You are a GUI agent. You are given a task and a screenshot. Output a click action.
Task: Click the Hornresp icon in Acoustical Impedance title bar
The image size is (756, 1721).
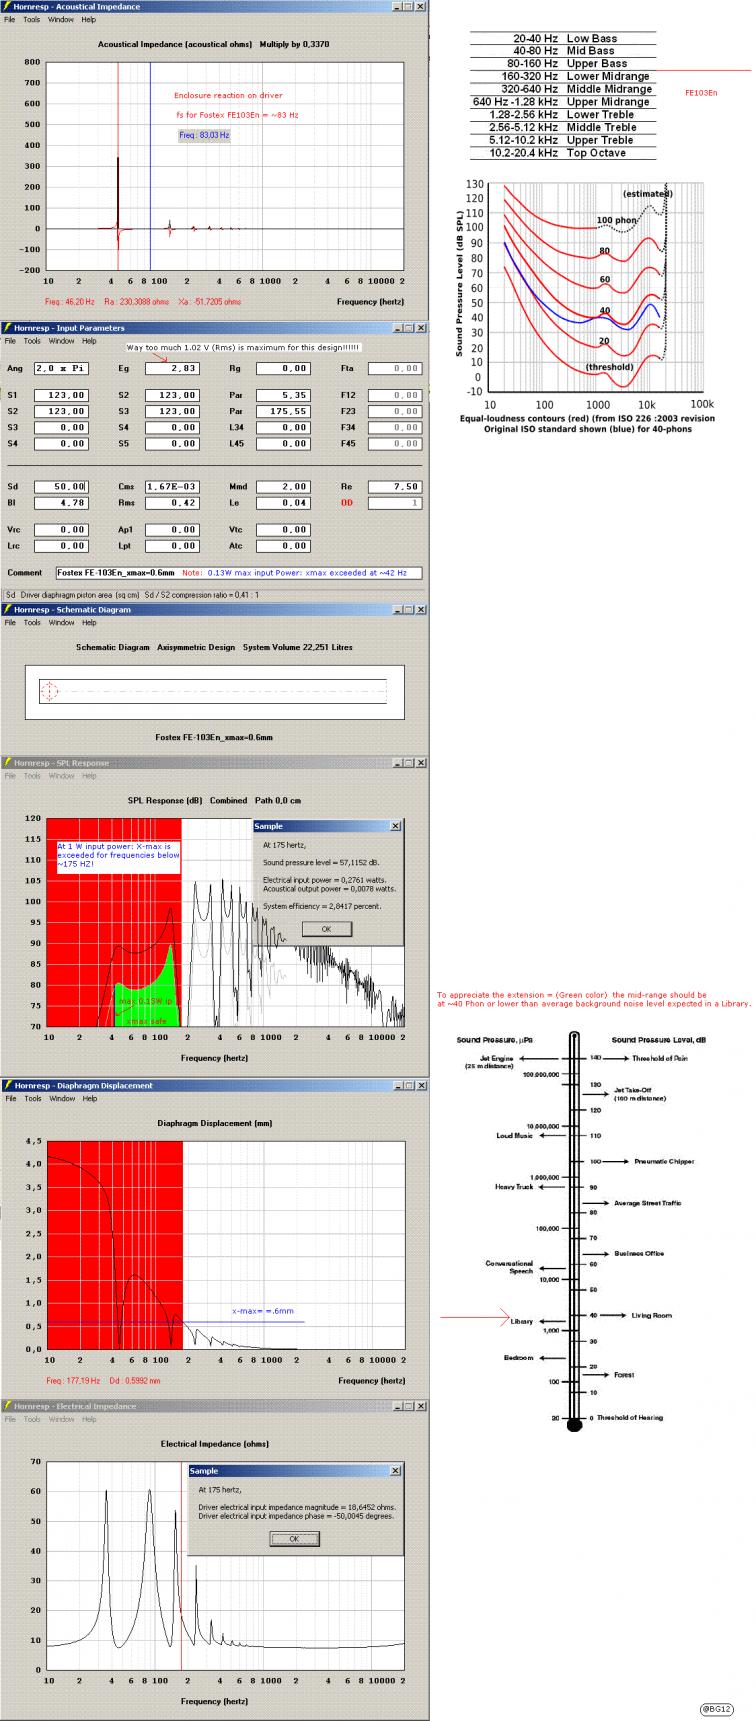[7, 6]
